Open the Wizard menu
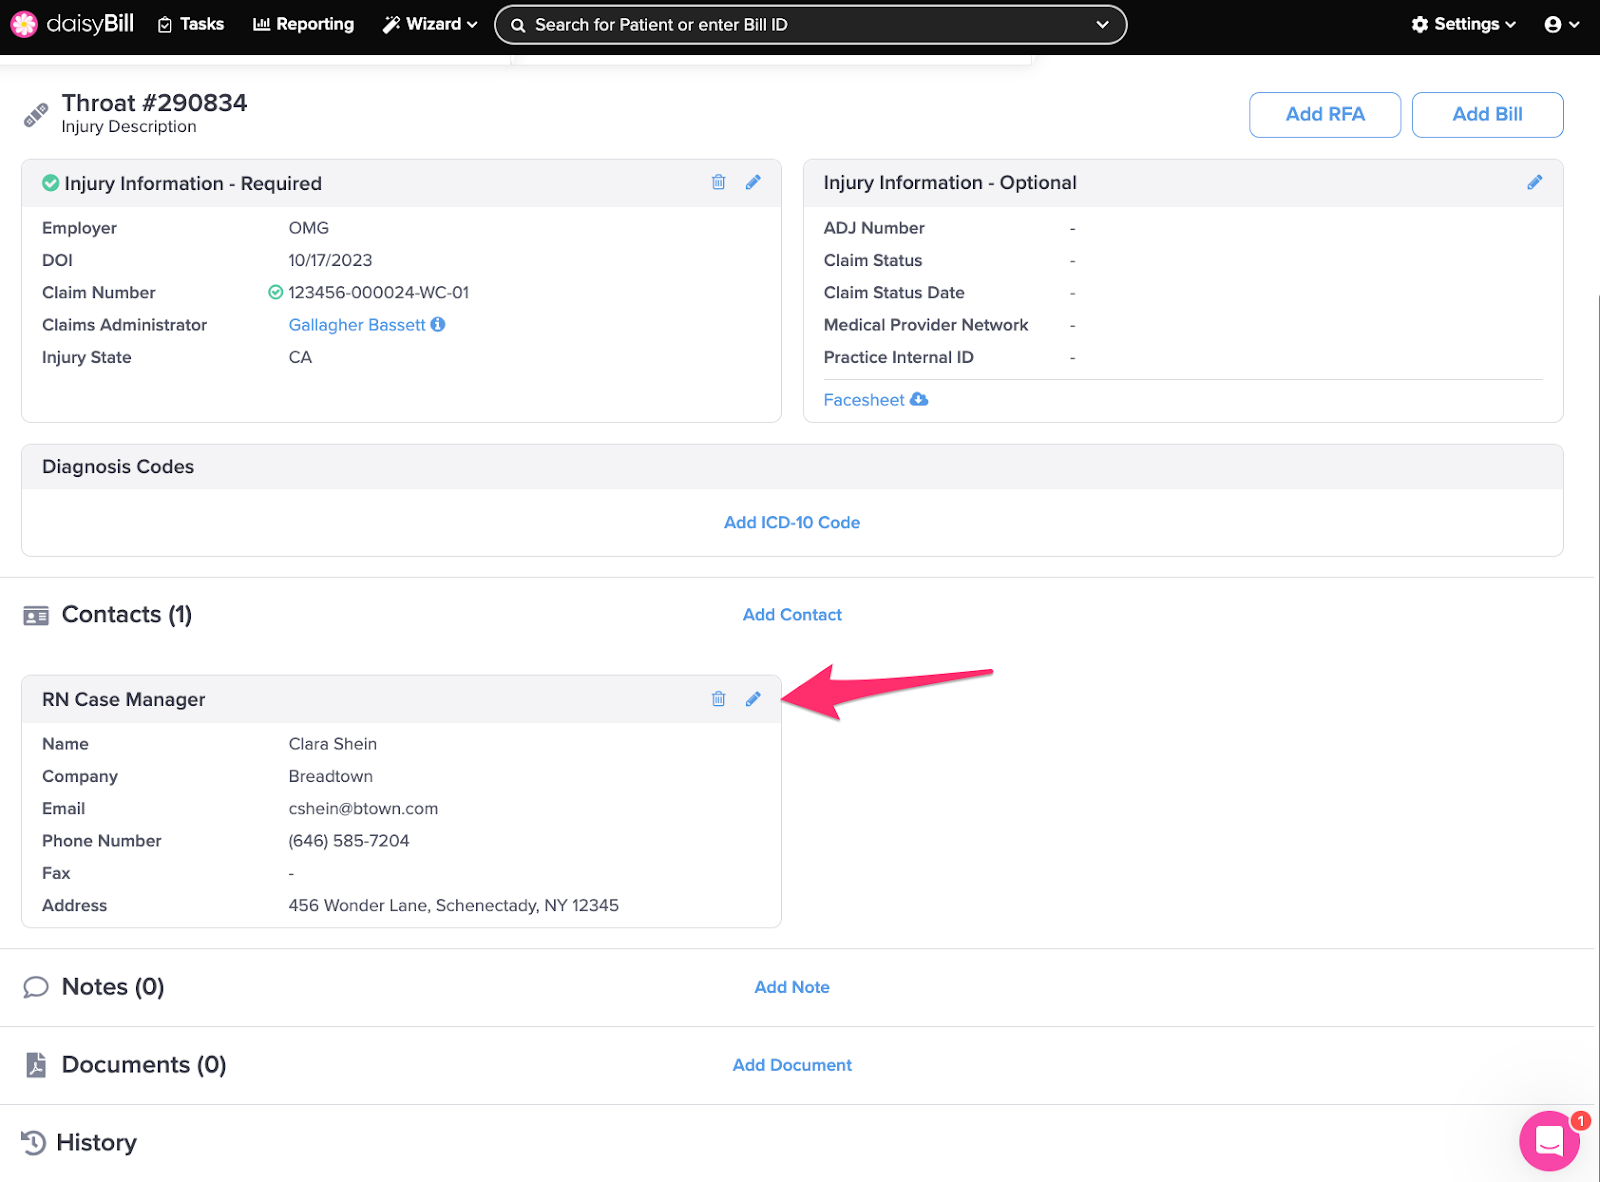1600x1182 pixels. (x=430, y=24)
